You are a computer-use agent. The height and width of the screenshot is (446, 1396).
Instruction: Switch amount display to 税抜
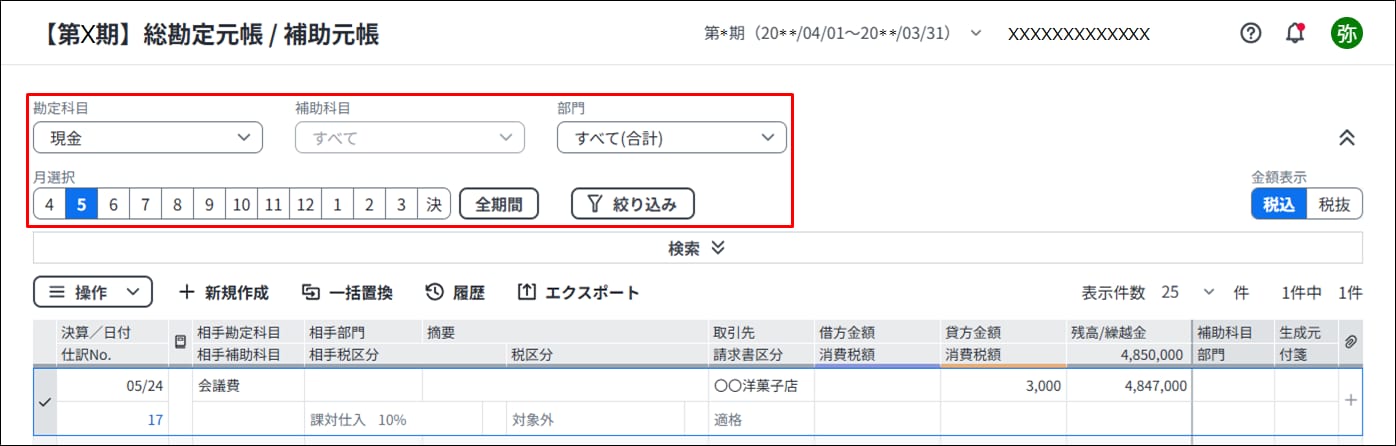1335,204
